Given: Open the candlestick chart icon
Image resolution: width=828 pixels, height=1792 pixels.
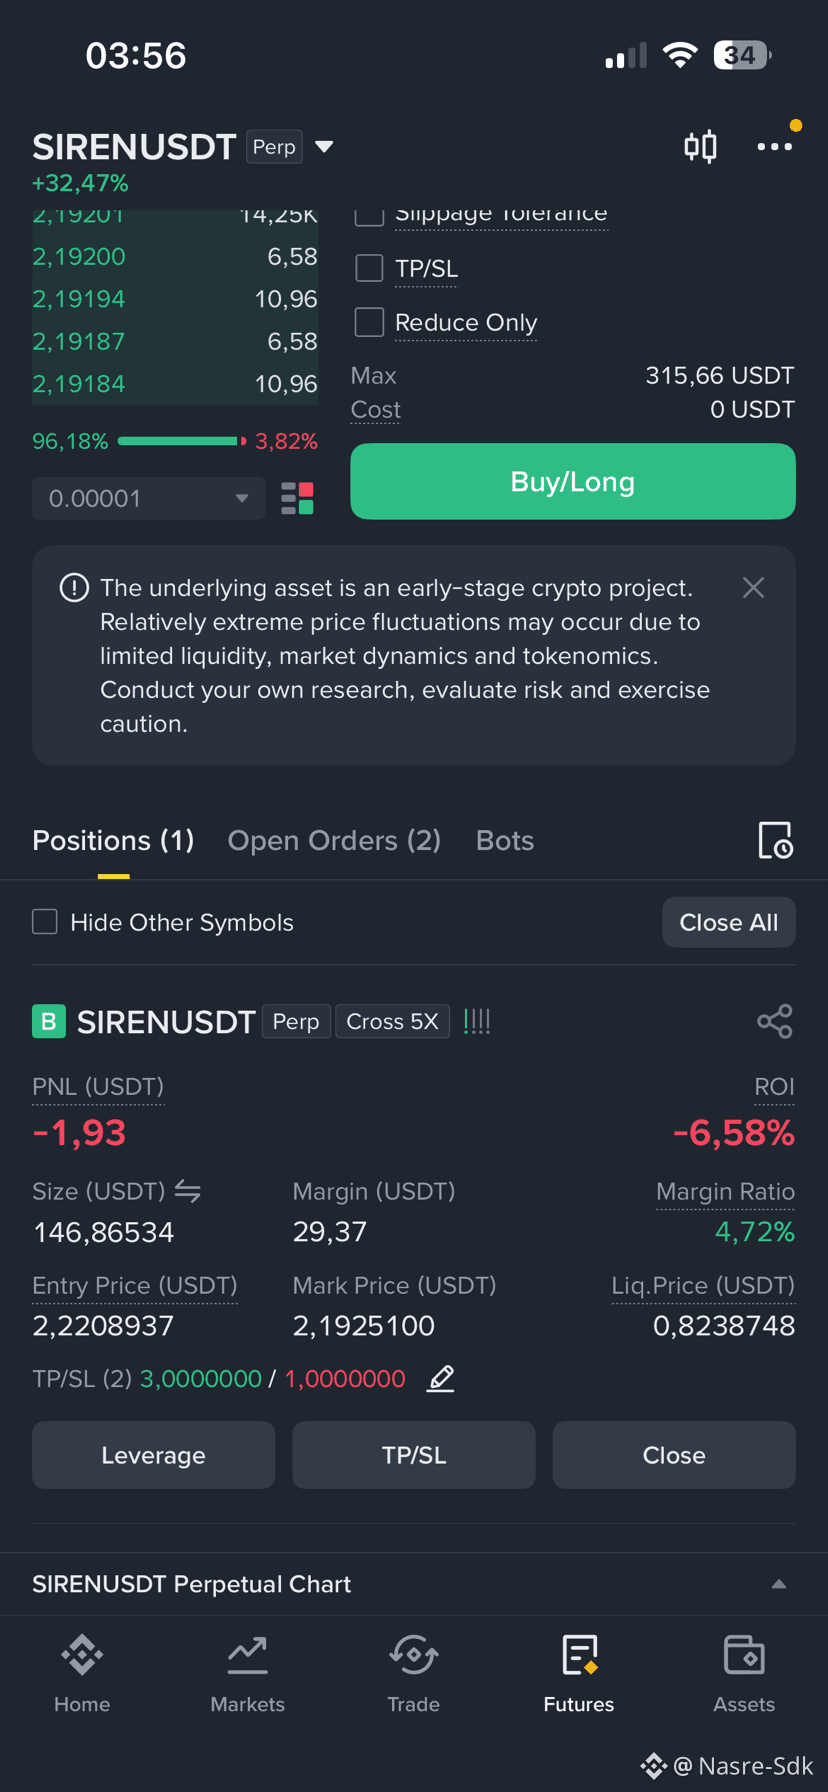Looking at the screenshot, I should 700,147.
